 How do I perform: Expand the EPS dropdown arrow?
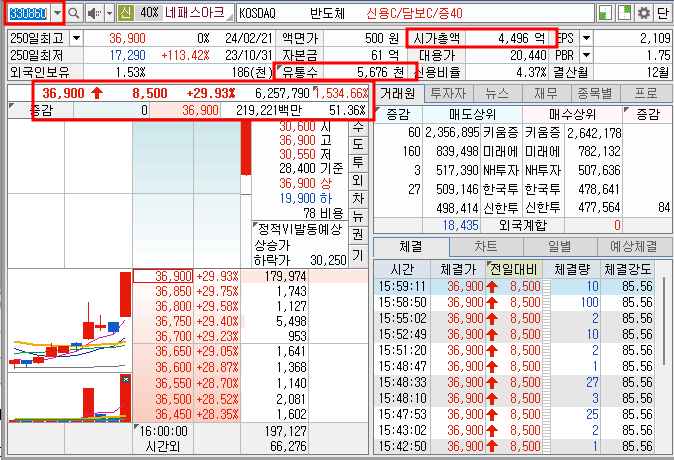[x=586, y=38]
